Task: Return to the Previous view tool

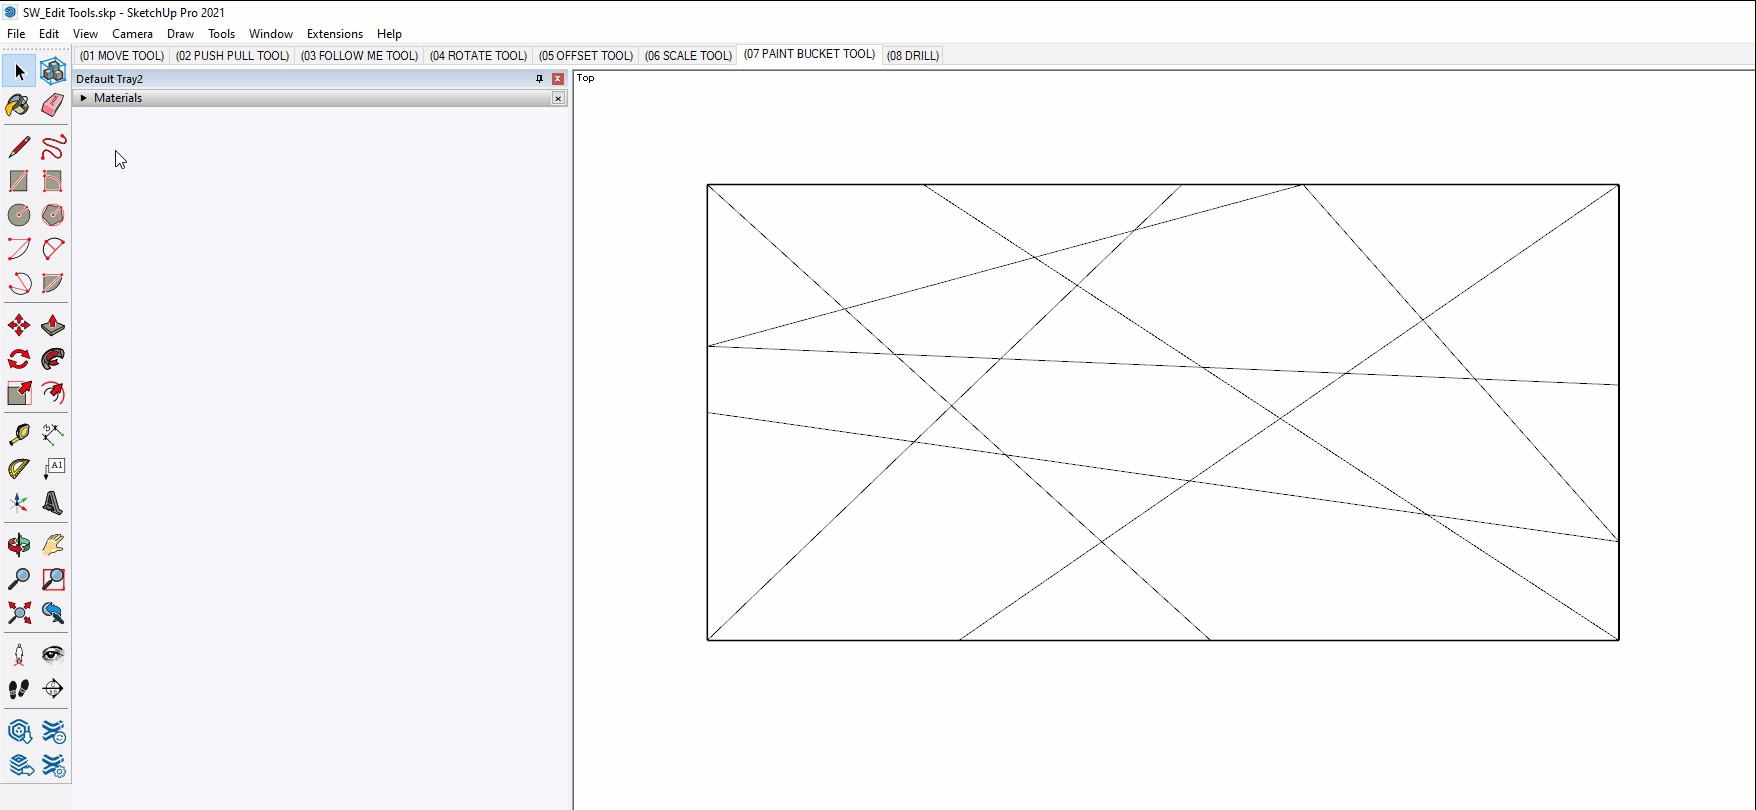Action: tap(53, 613)
